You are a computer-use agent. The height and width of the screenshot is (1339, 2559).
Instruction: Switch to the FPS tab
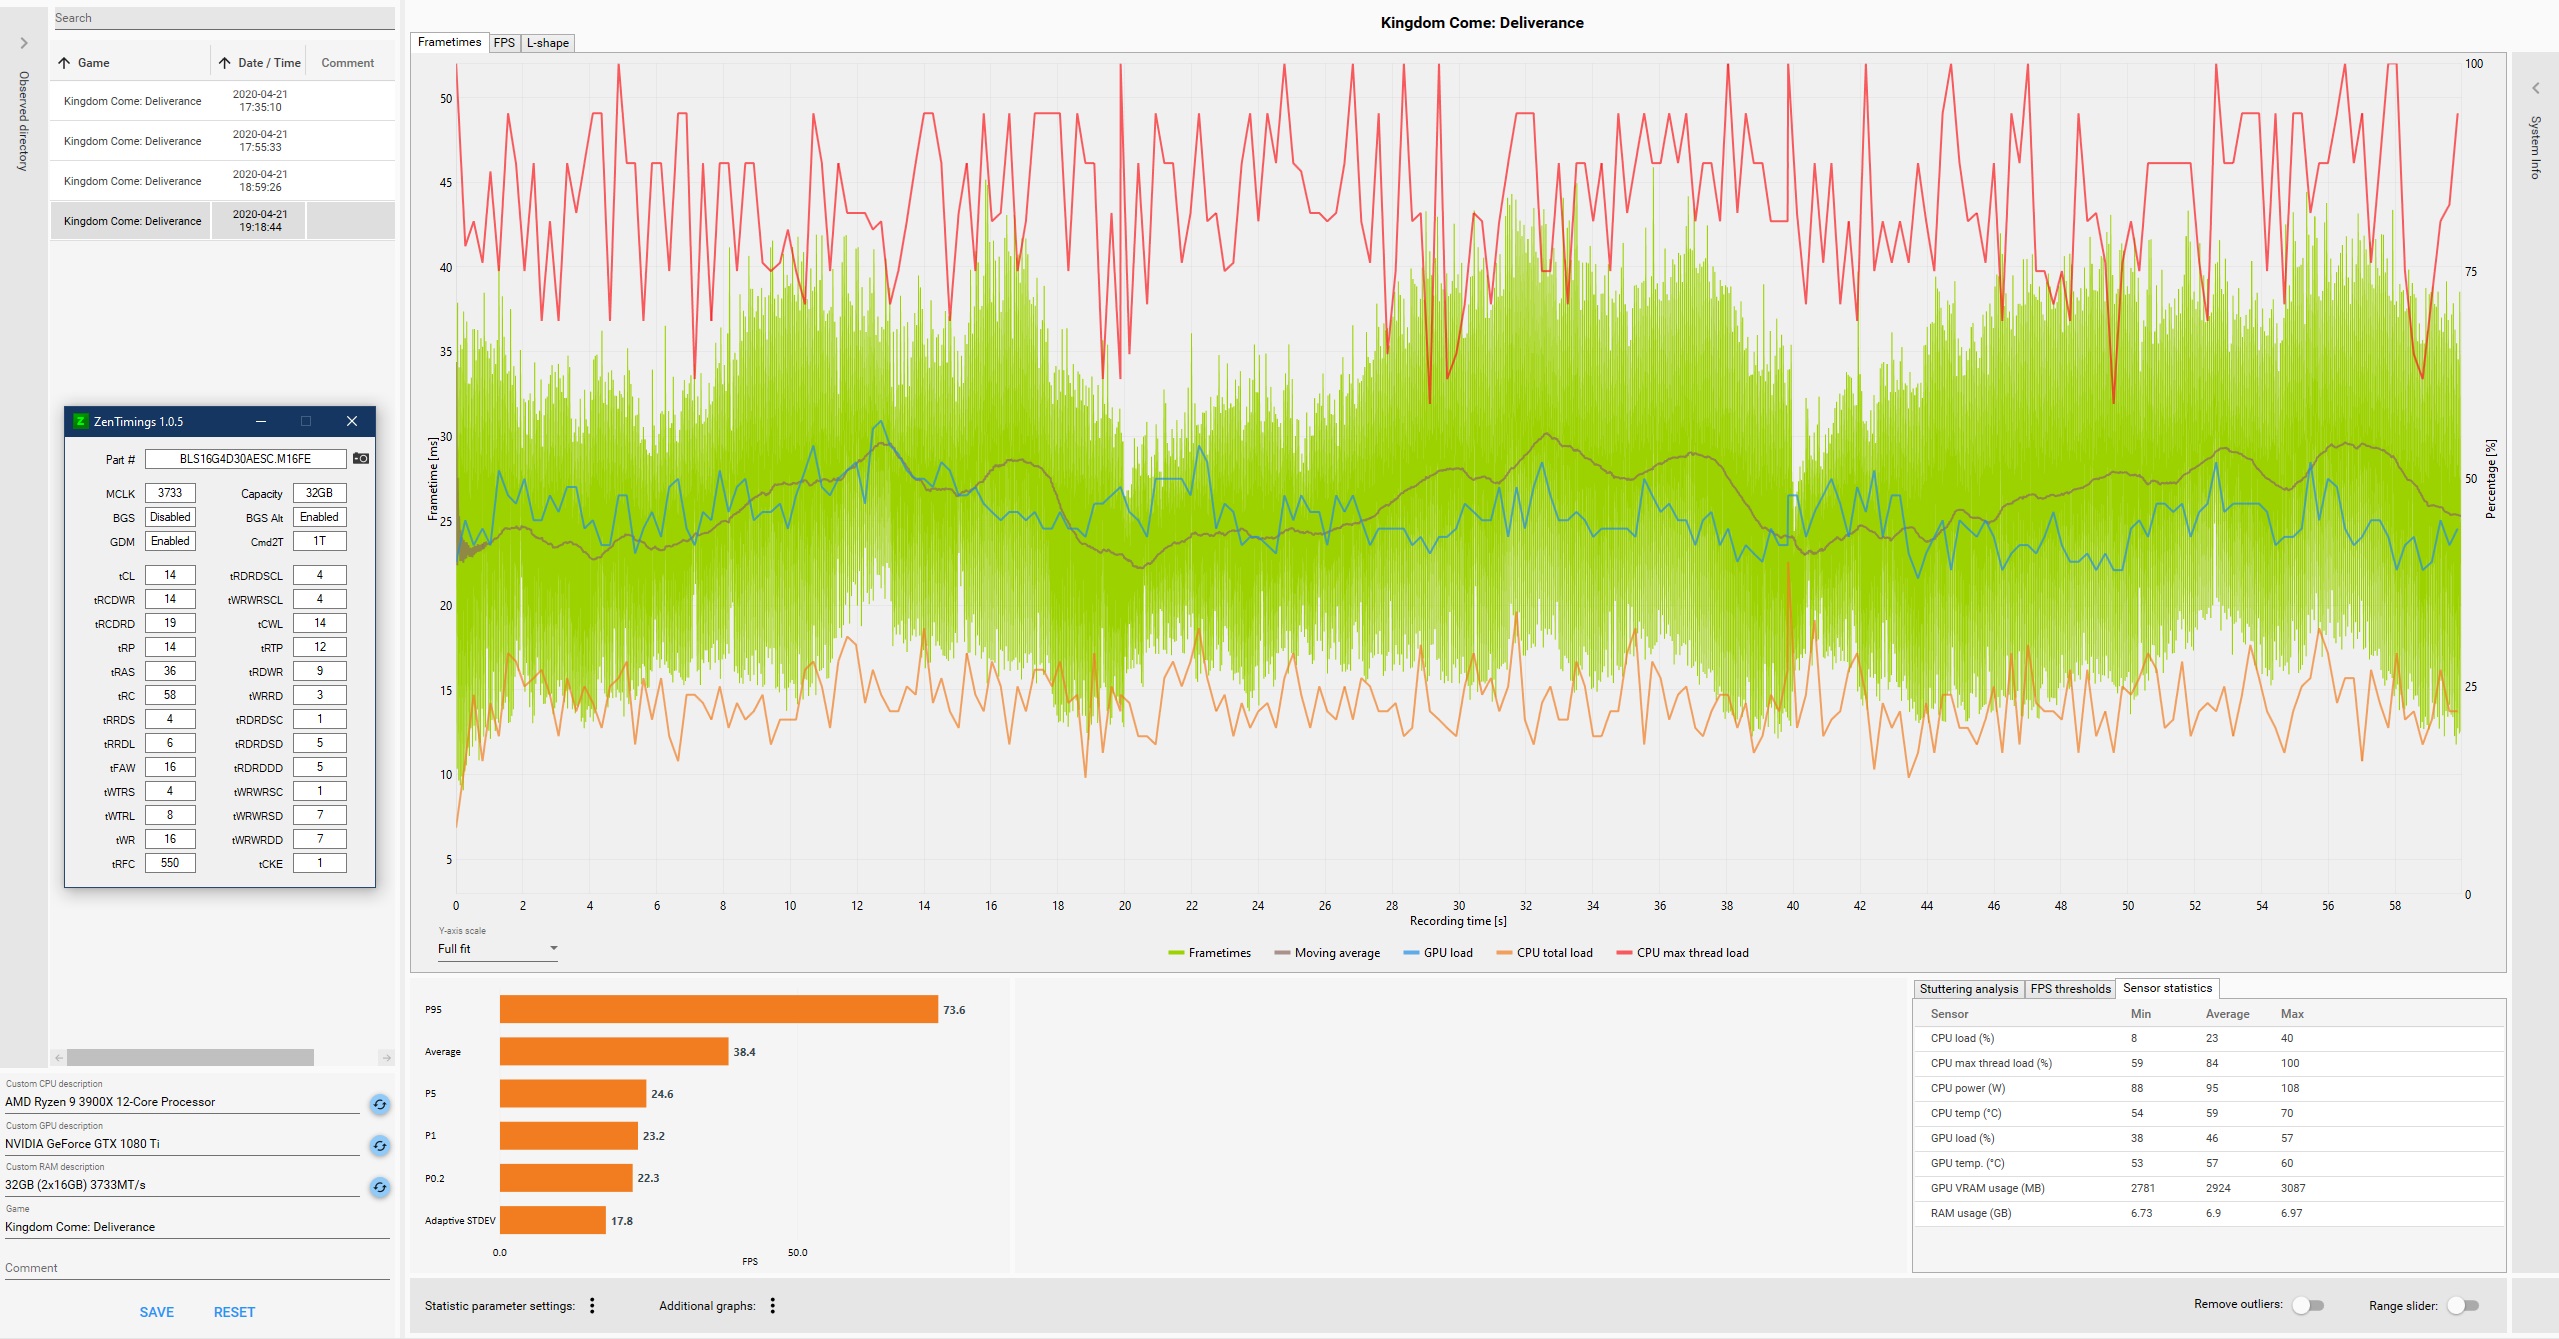(x=504, y=43)
